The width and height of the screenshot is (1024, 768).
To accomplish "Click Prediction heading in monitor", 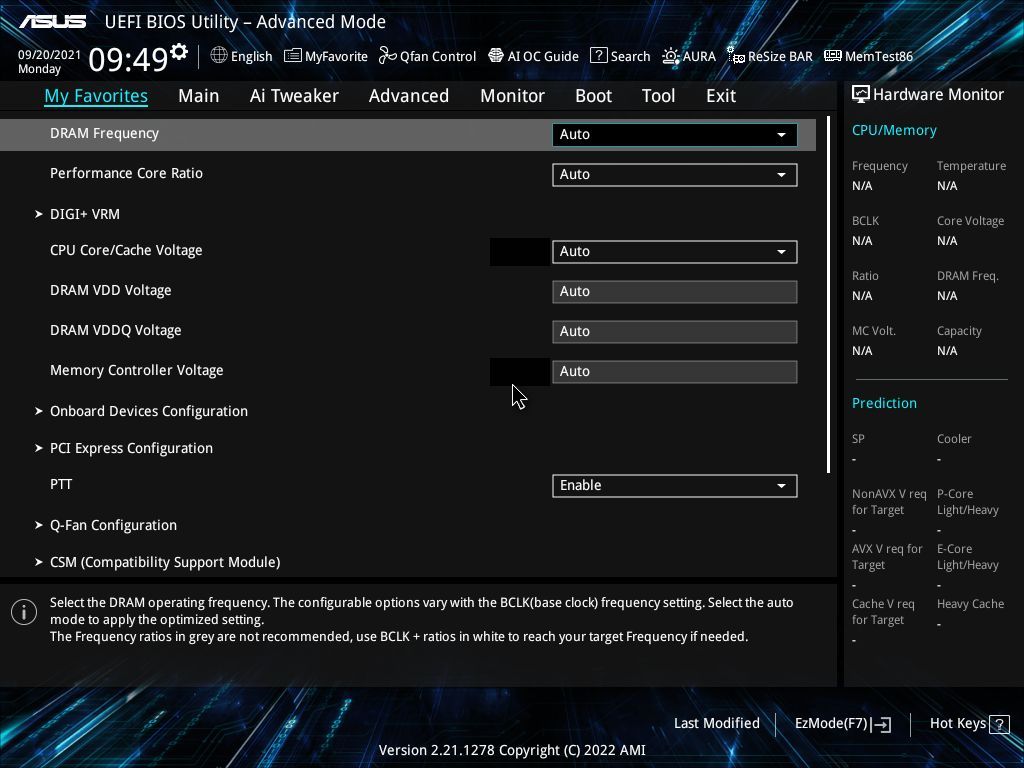I will coord(884,403).
